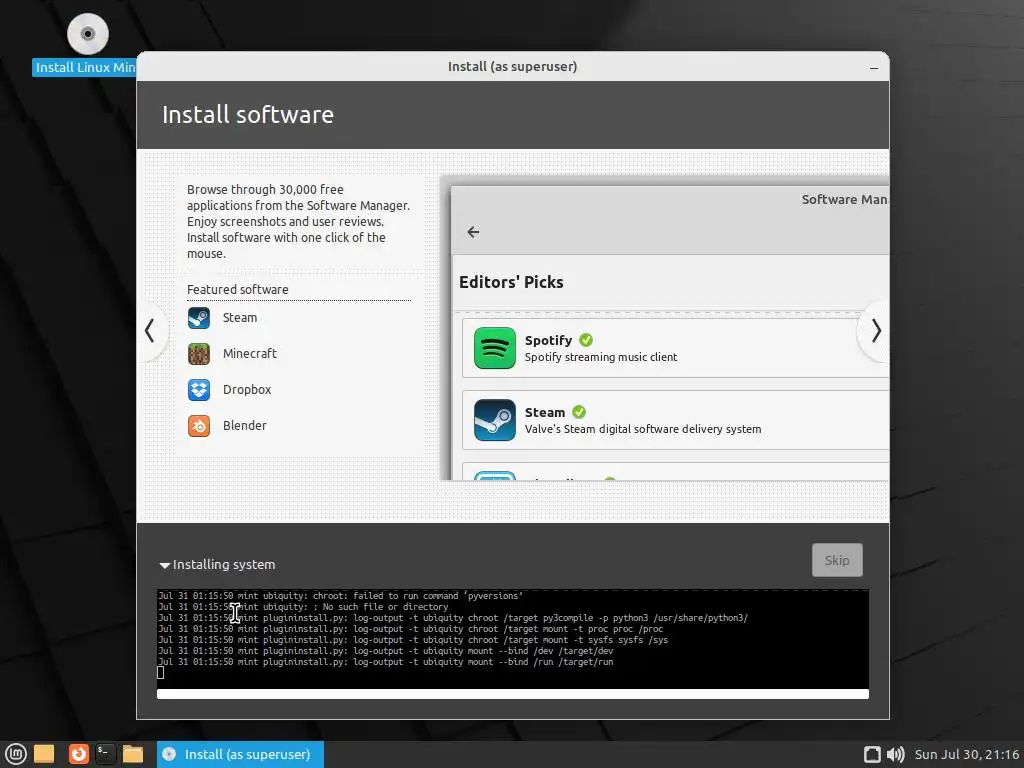The image size is (1024, 768).
Task: Go to the next slide with the right arrow
Action: (x=875, y=330)
